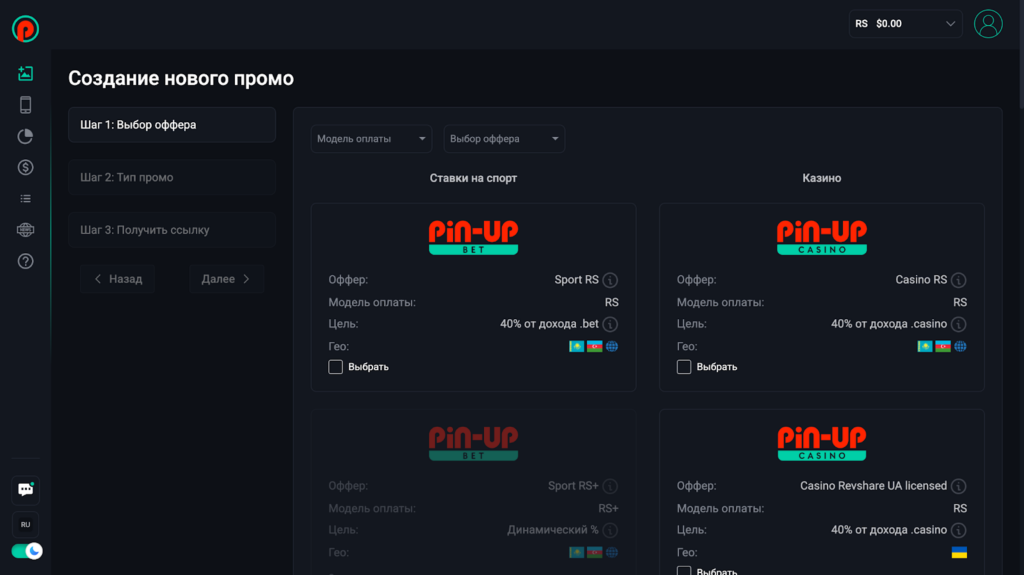Open the help question mark icon

click(x=25, y=261)
